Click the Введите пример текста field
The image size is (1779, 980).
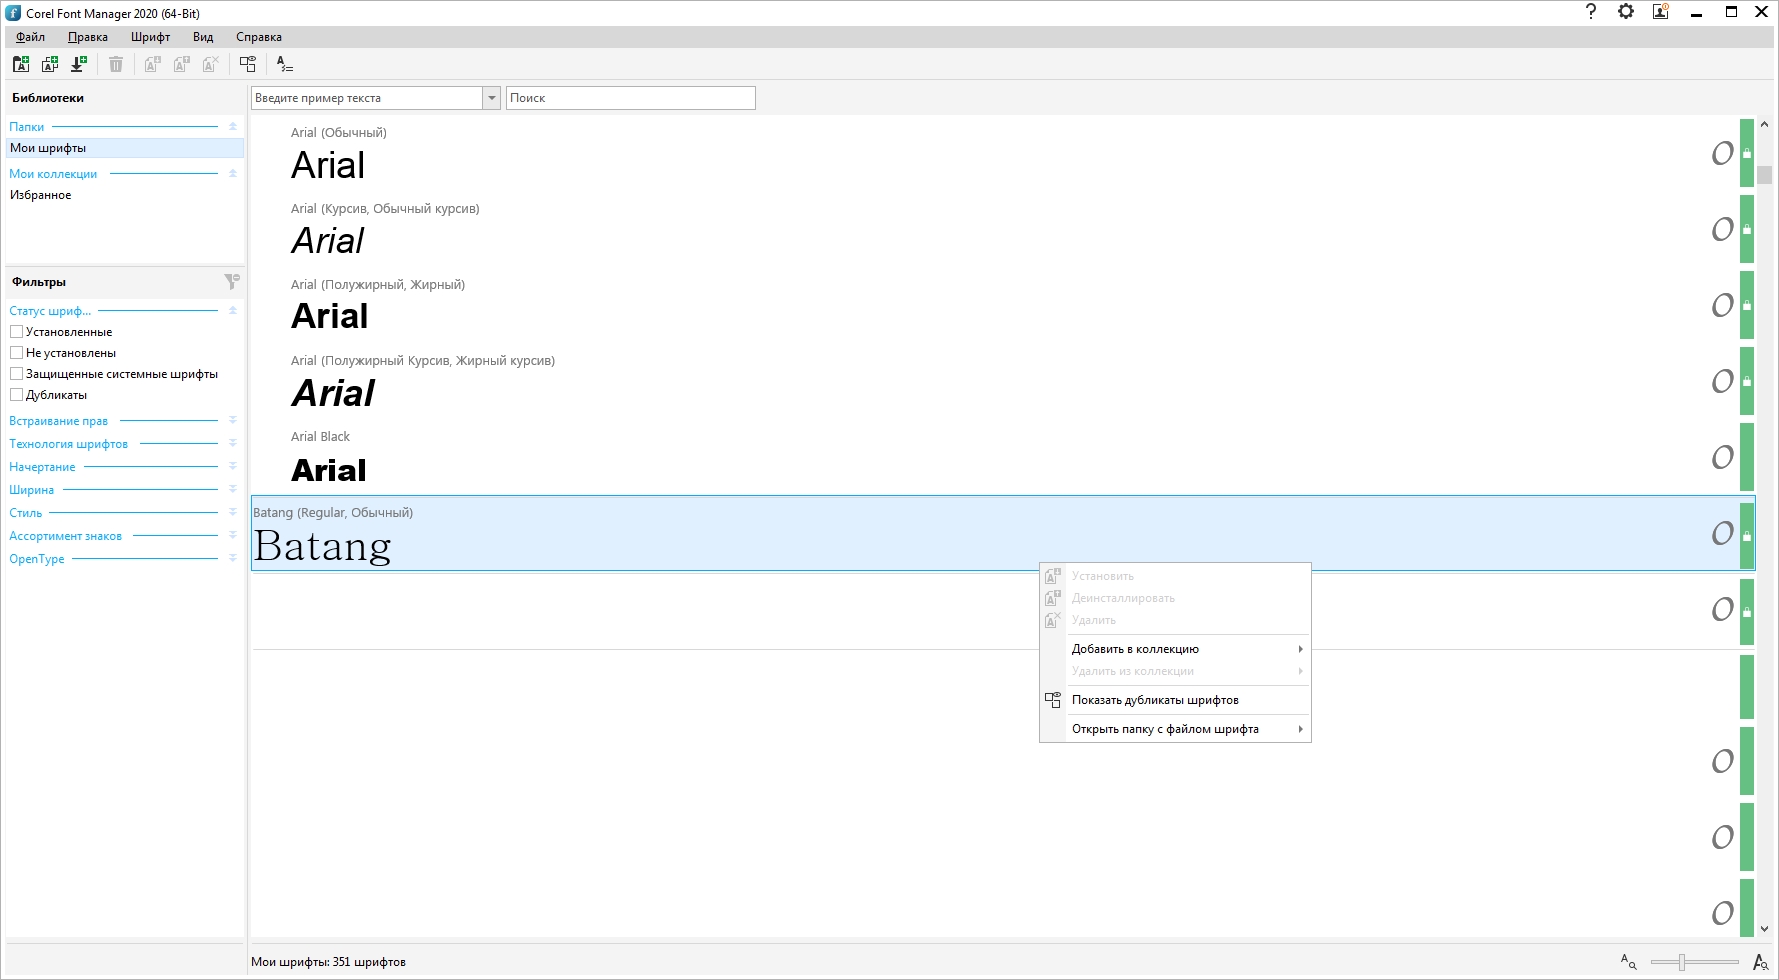(367, 98)
